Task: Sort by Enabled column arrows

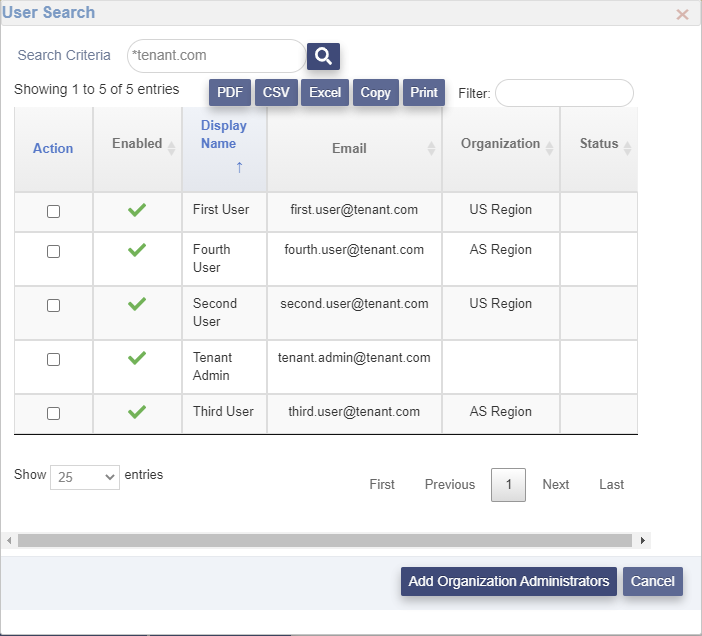Action: (170, 148)
